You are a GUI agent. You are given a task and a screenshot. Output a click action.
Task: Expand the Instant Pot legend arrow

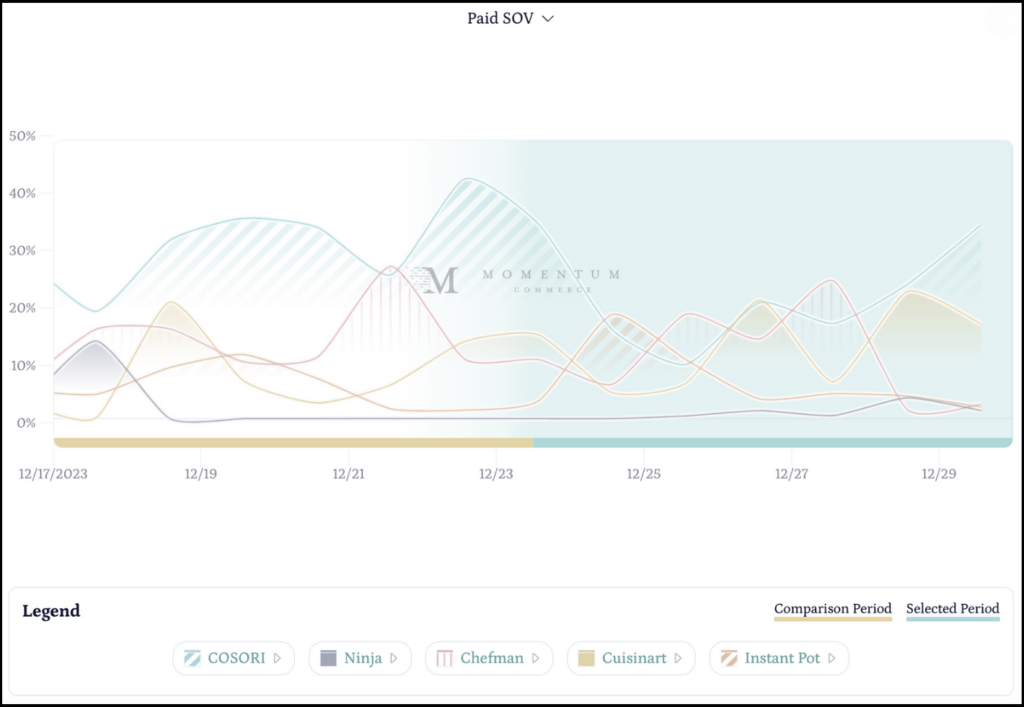832,658
